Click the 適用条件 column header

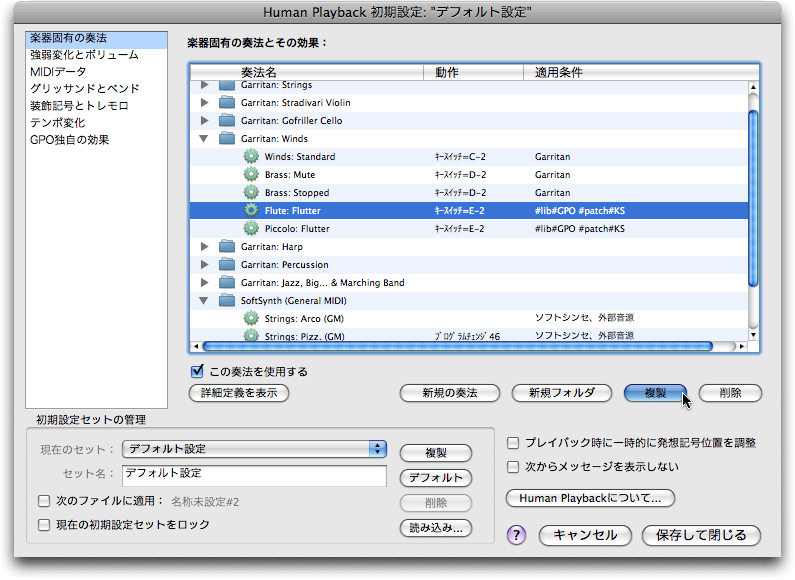pyautogui.click(x=641, y=72)
